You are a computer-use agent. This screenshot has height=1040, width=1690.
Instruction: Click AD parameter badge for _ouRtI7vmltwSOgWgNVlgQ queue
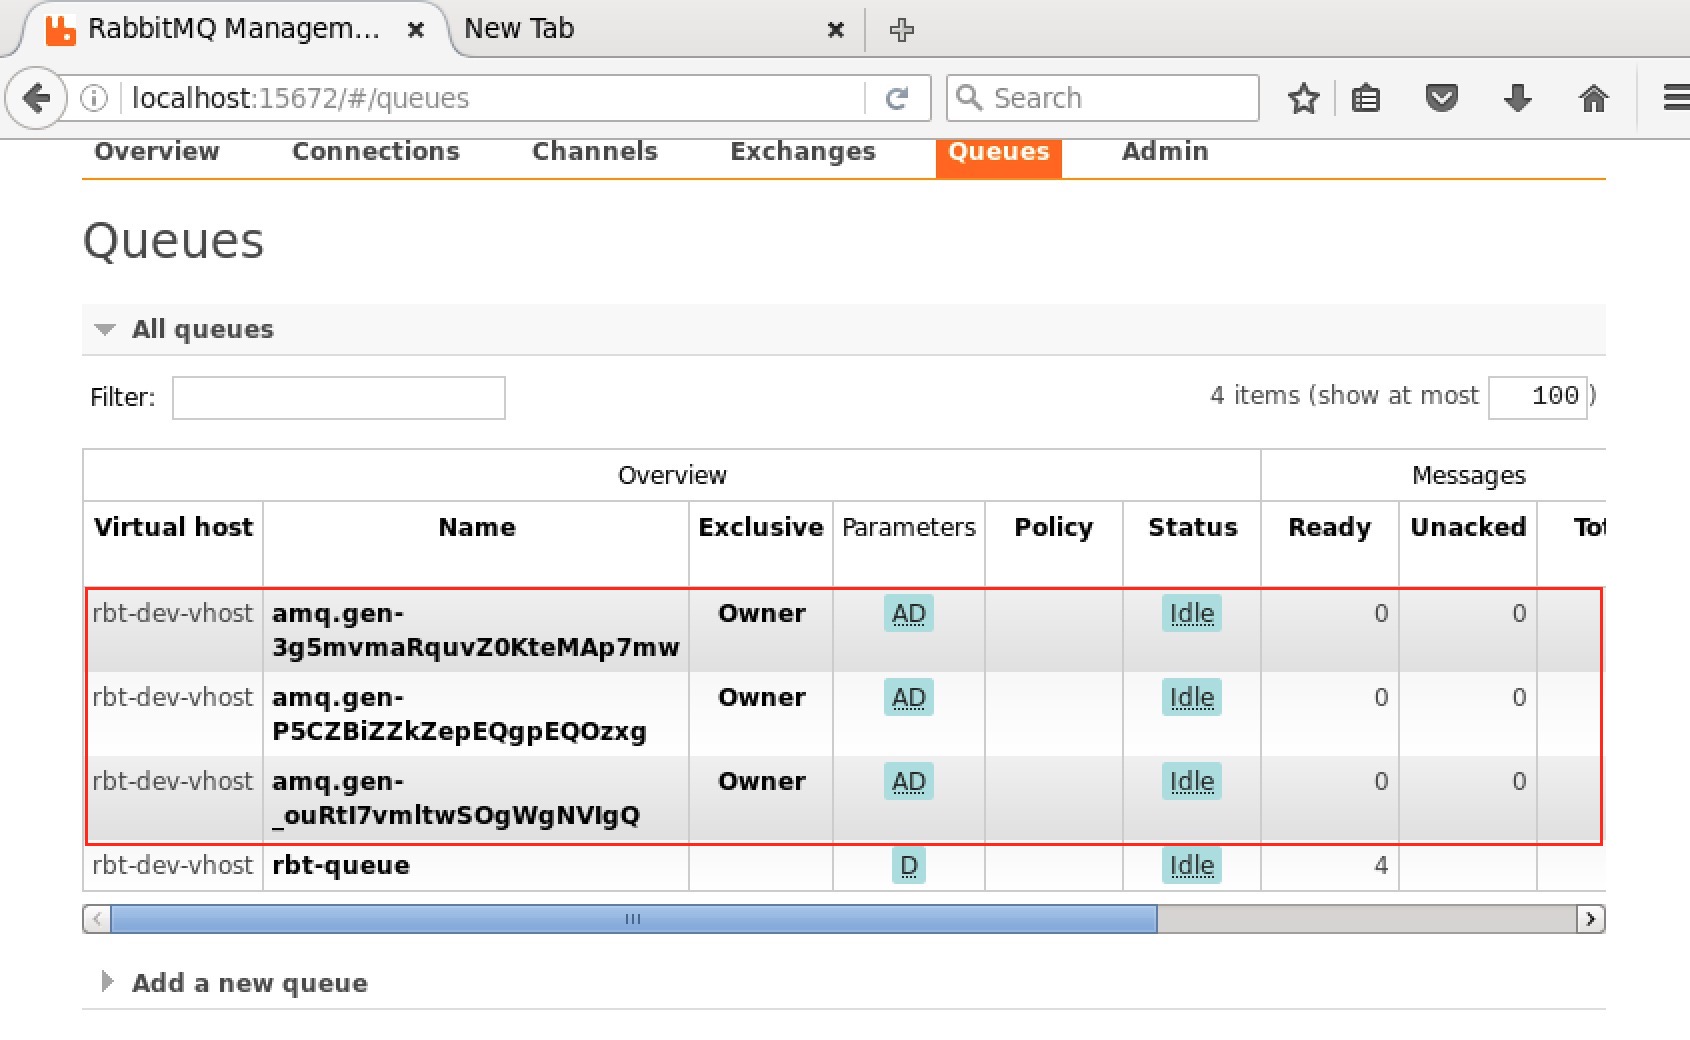909,781
